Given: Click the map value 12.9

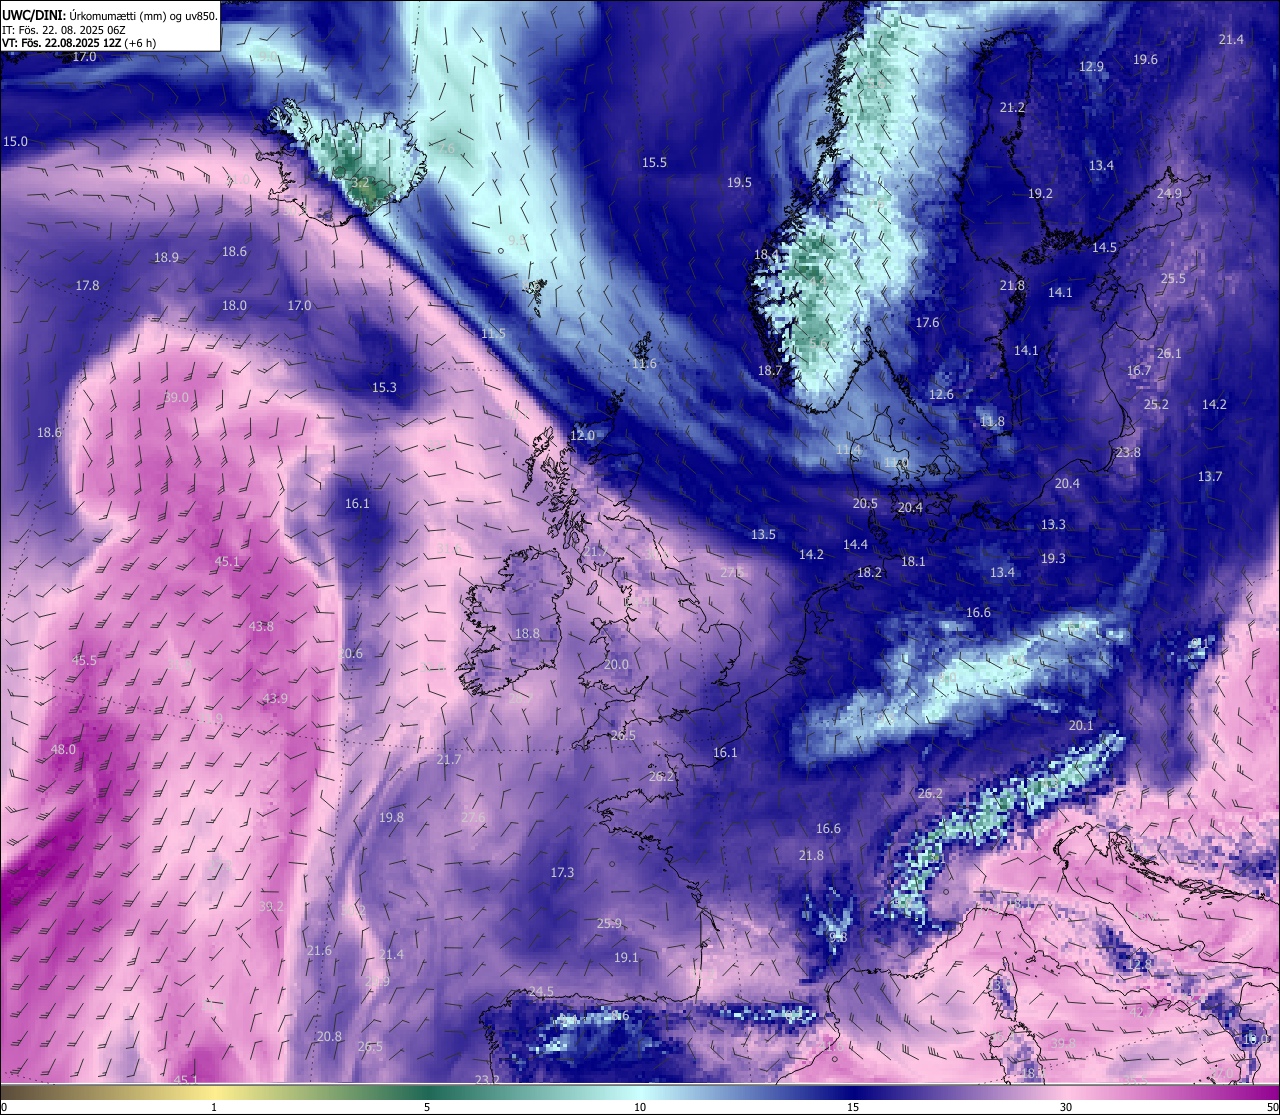Looking at the screenshot, I should pyautogui.click(x=1092, y=67).
